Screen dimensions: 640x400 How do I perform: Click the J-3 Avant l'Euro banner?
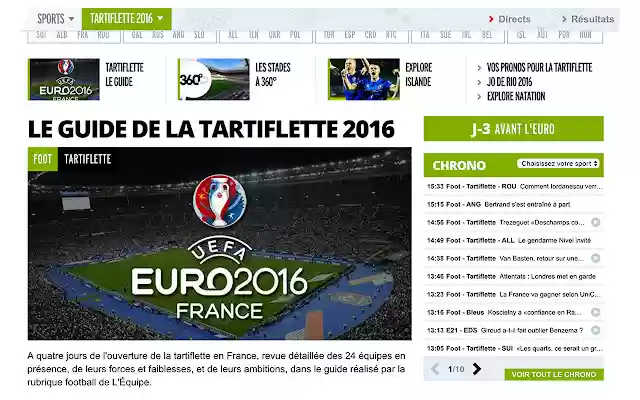[x=513, y=129]
